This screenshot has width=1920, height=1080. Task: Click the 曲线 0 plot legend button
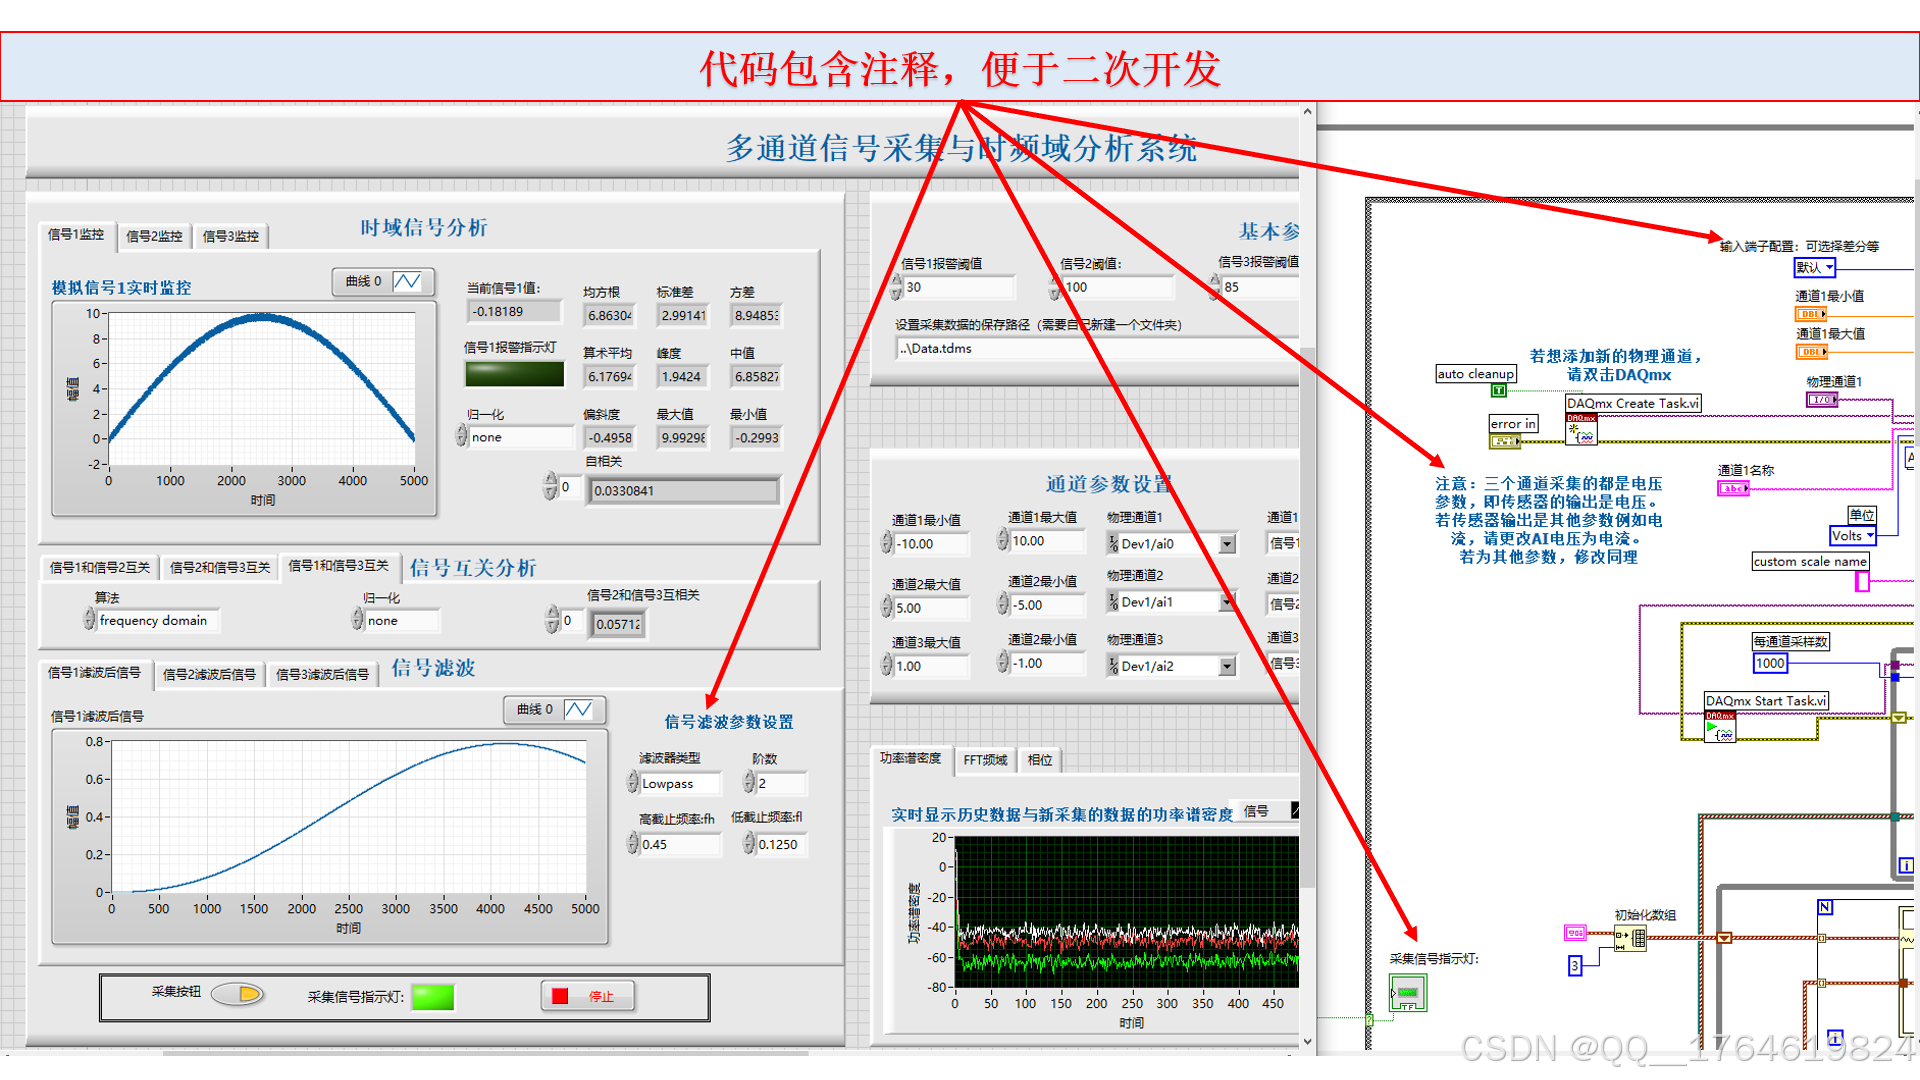coord(383,282)
